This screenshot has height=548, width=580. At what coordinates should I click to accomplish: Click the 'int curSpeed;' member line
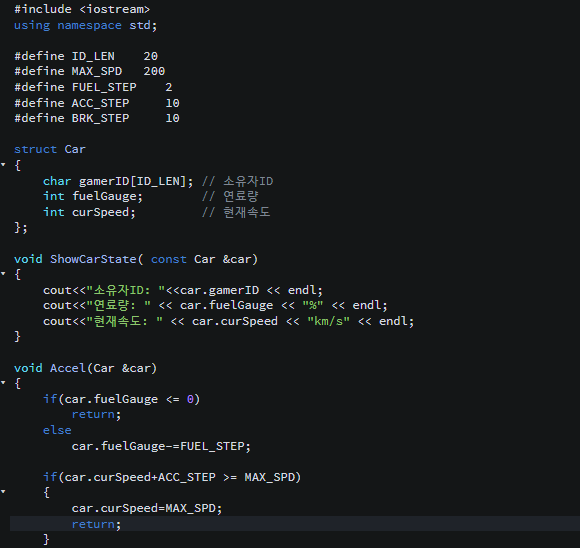coord(90,212)
